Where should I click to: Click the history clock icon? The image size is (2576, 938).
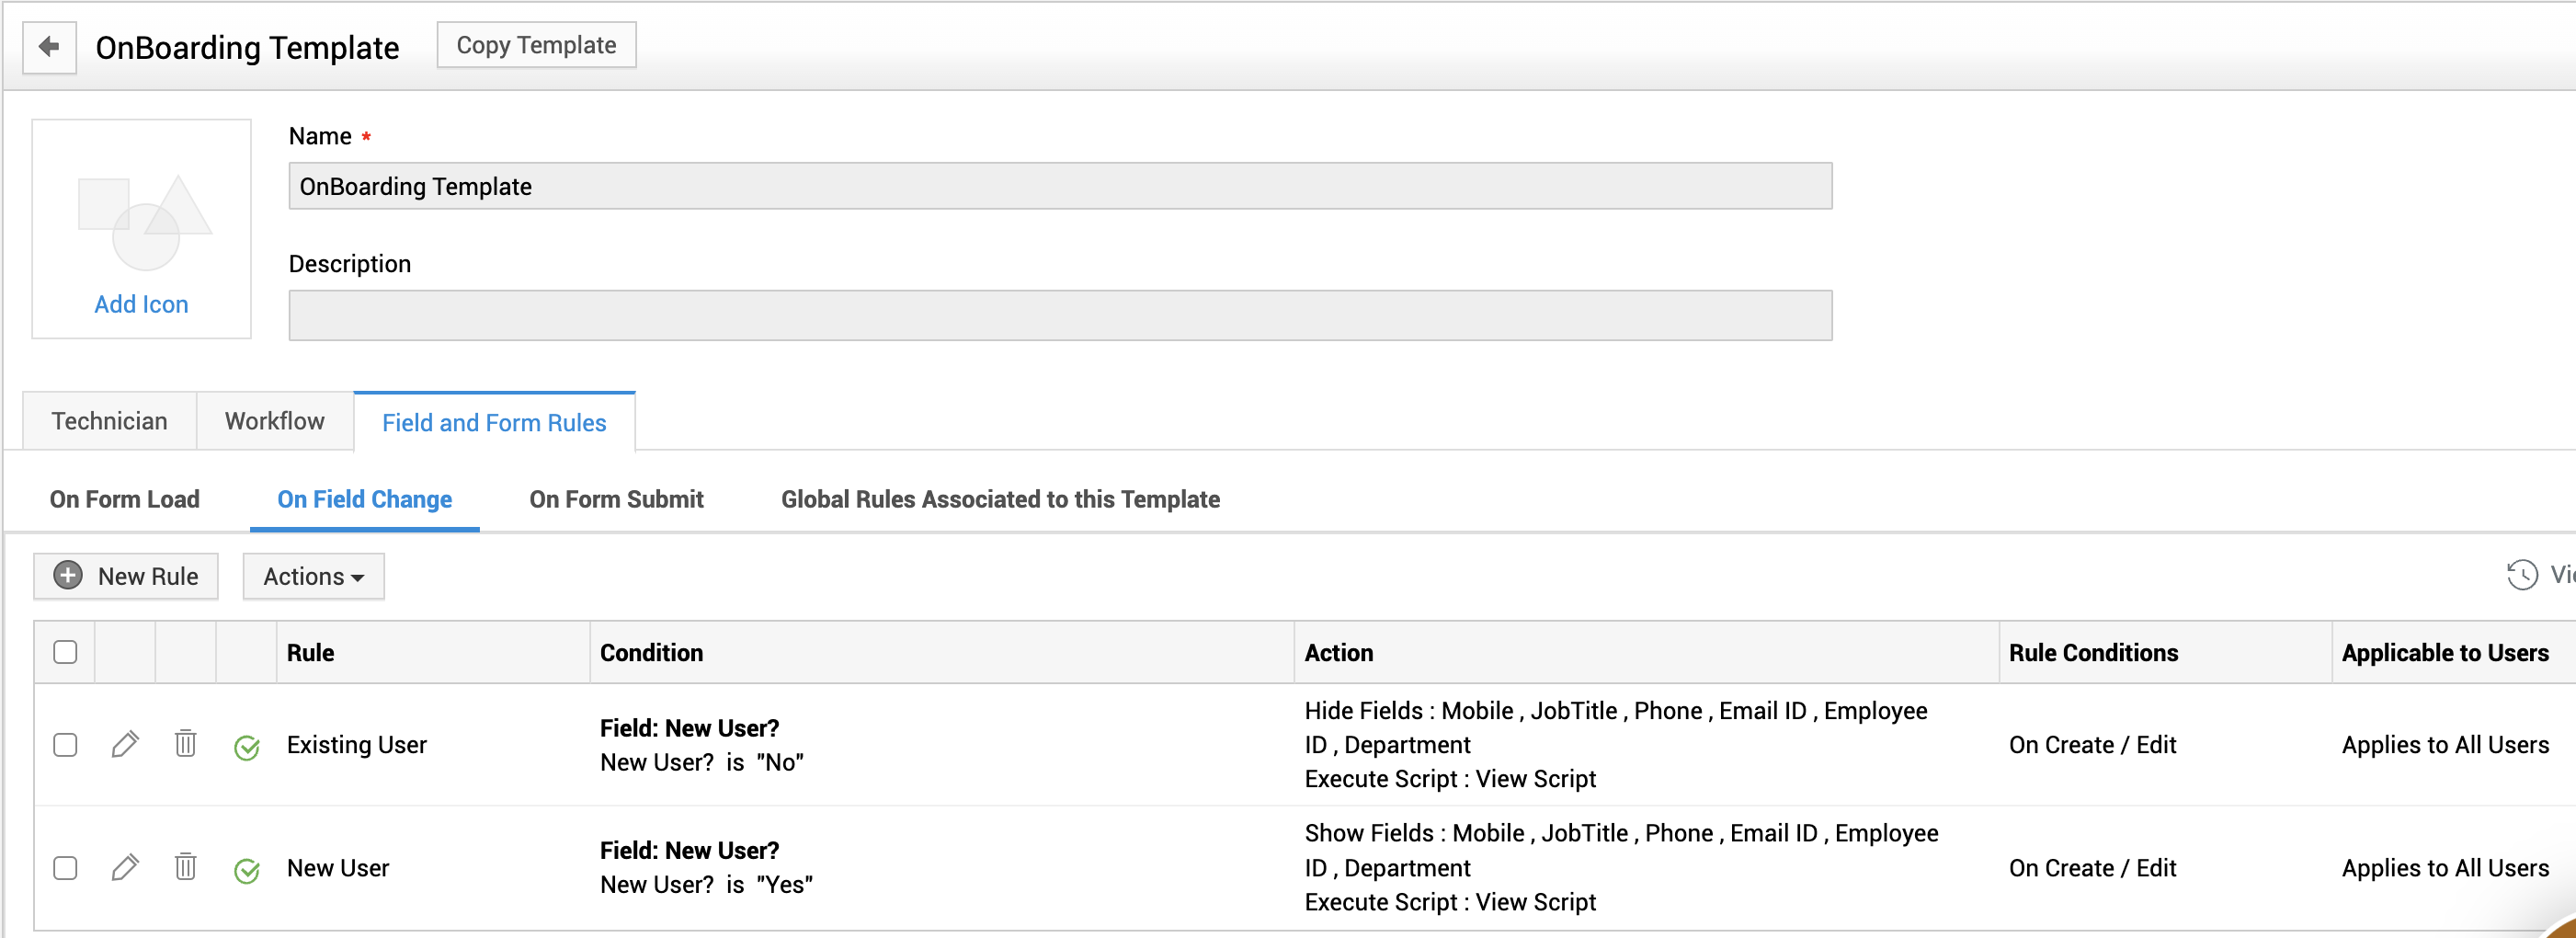coord(2521,575)
